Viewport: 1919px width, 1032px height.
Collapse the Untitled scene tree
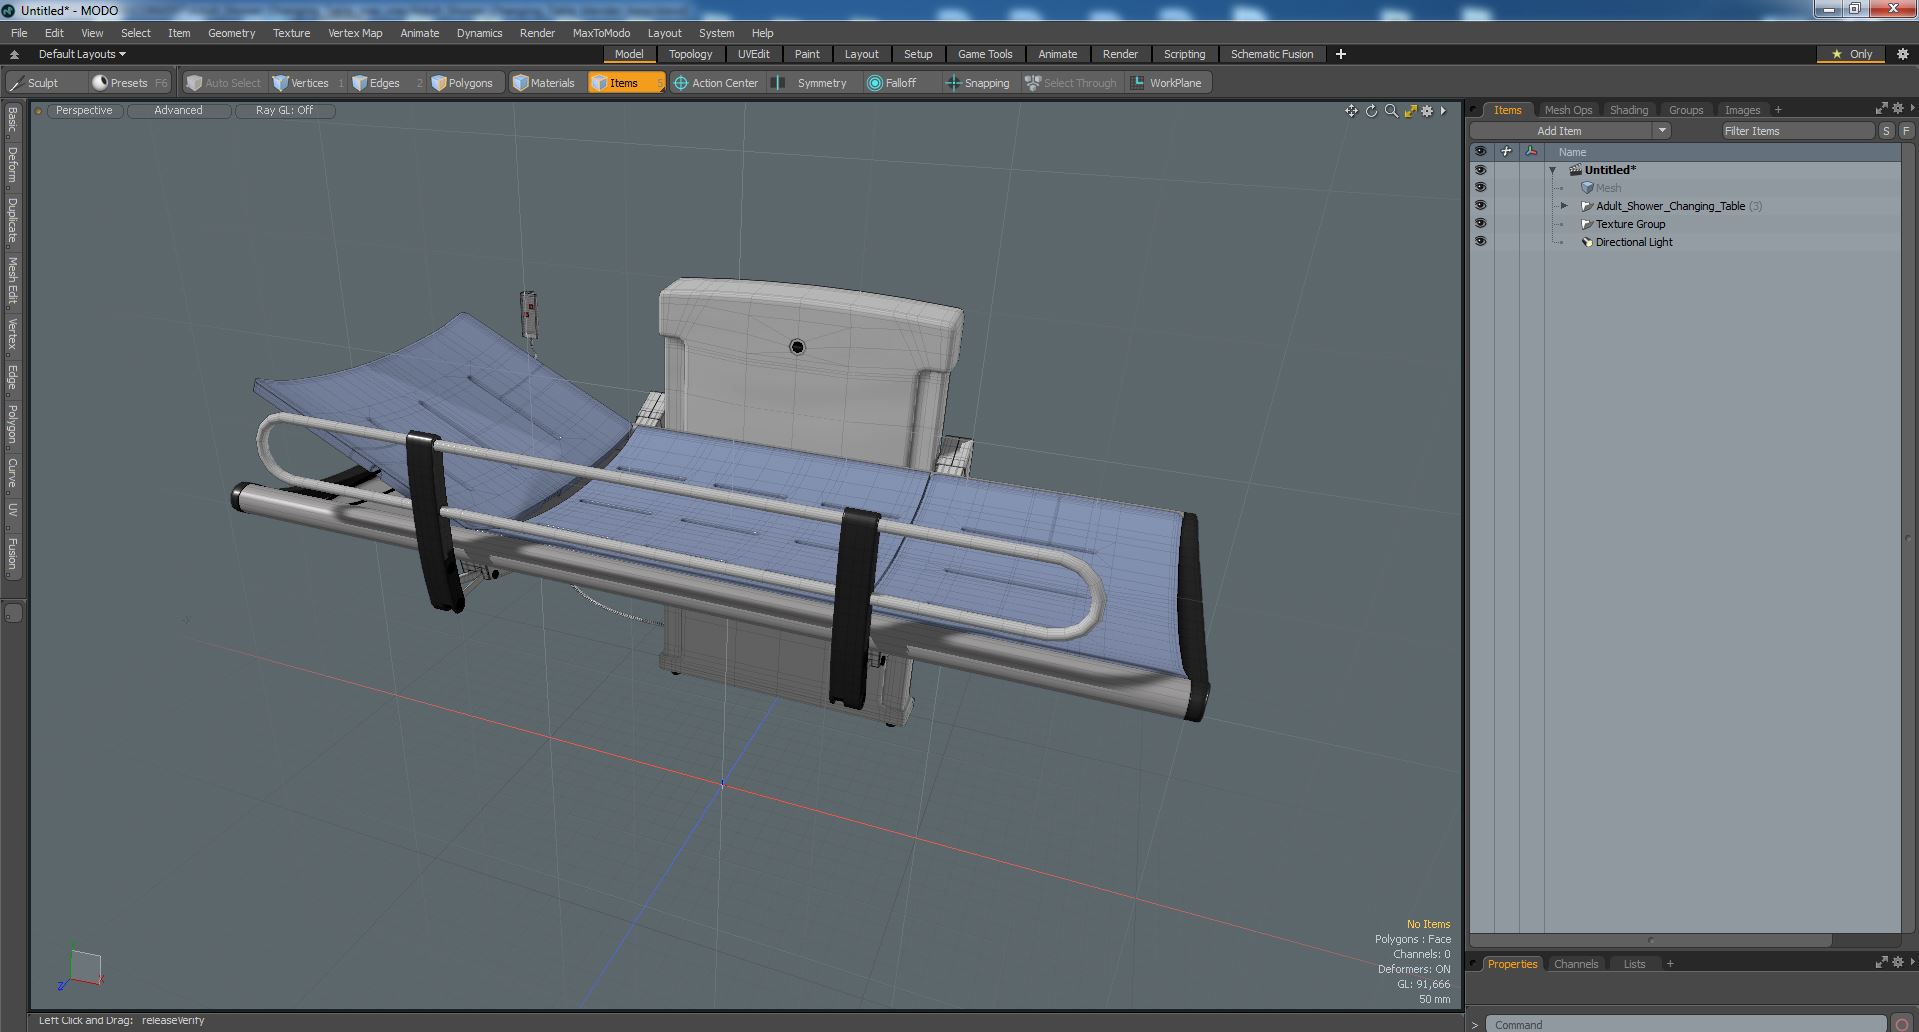1553,170
